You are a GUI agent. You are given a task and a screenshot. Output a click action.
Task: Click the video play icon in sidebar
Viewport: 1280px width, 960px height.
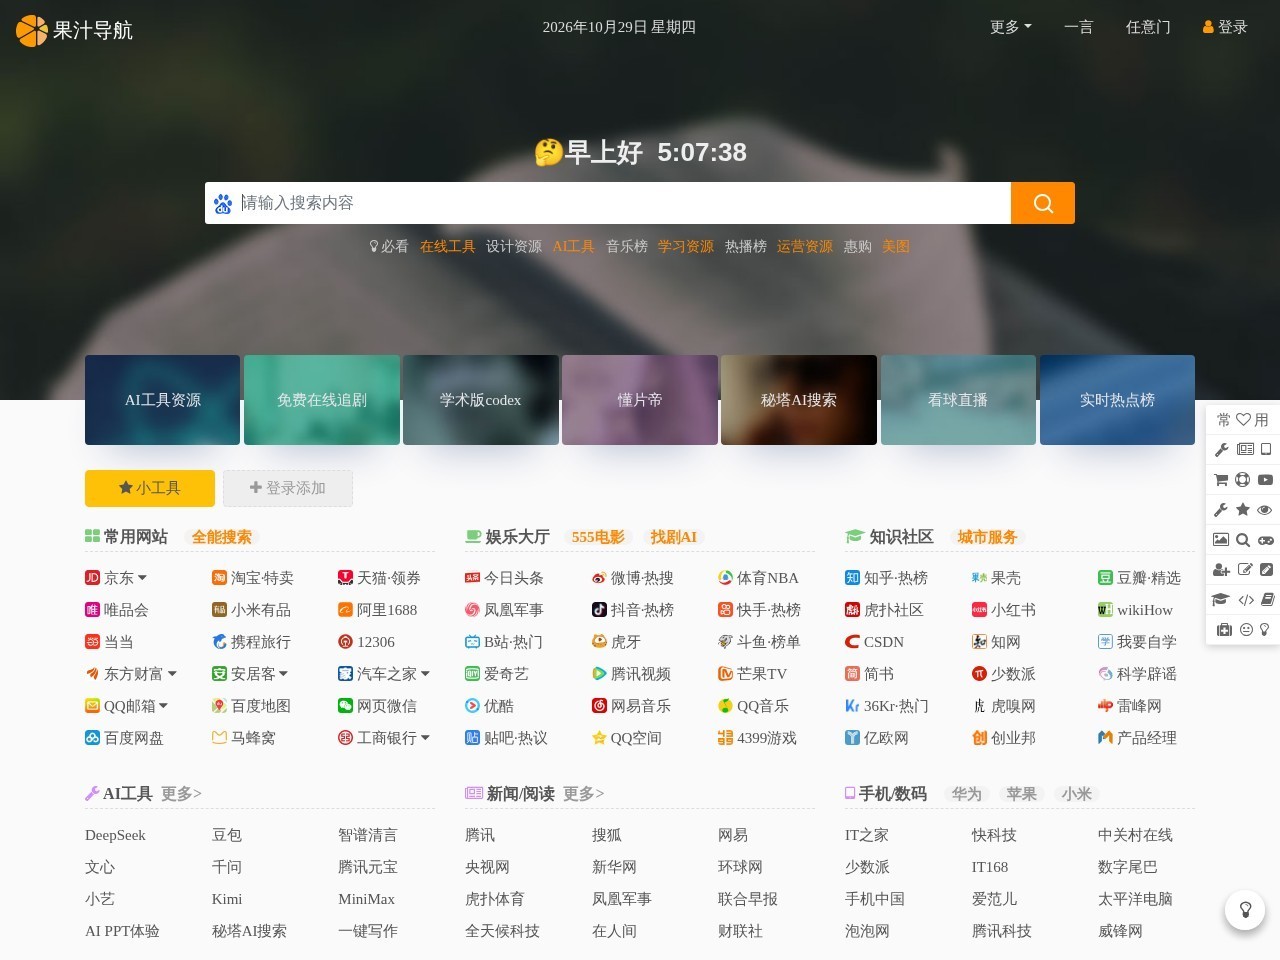1265,480
